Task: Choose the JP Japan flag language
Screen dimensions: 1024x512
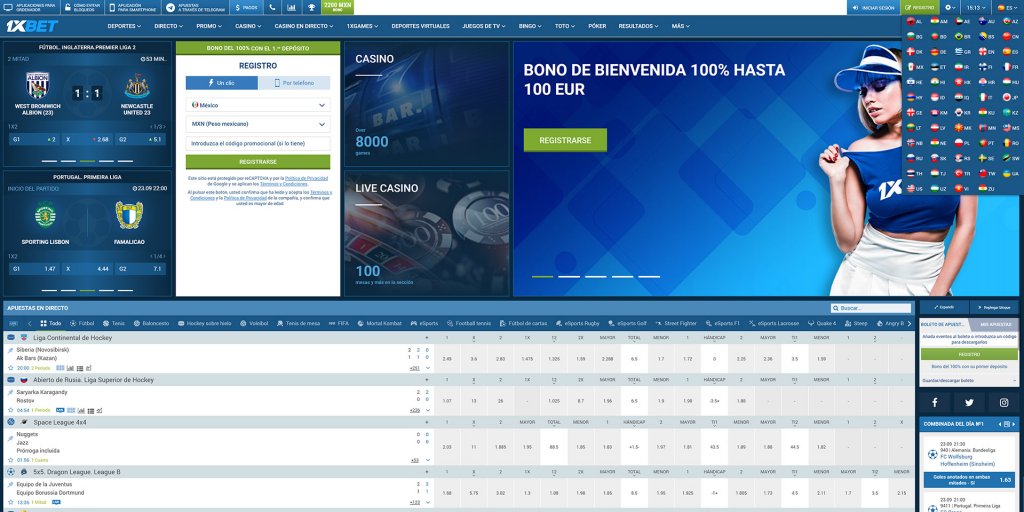Action: [1010, 97]
